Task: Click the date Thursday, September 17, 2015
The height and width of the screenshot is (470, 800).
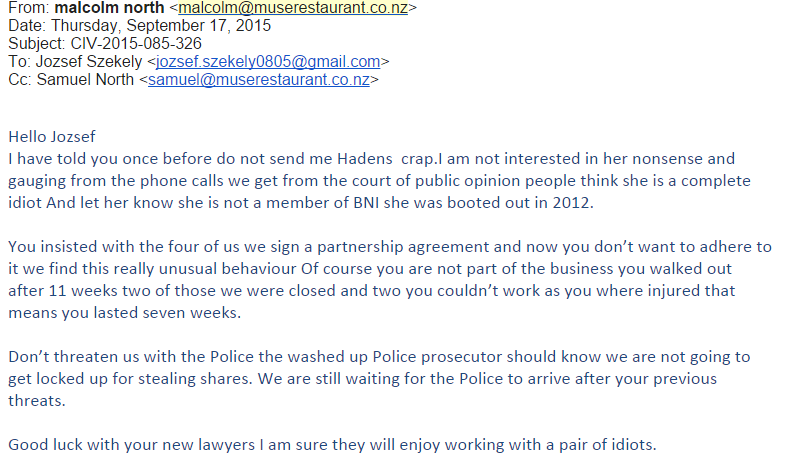Action: 161,26
